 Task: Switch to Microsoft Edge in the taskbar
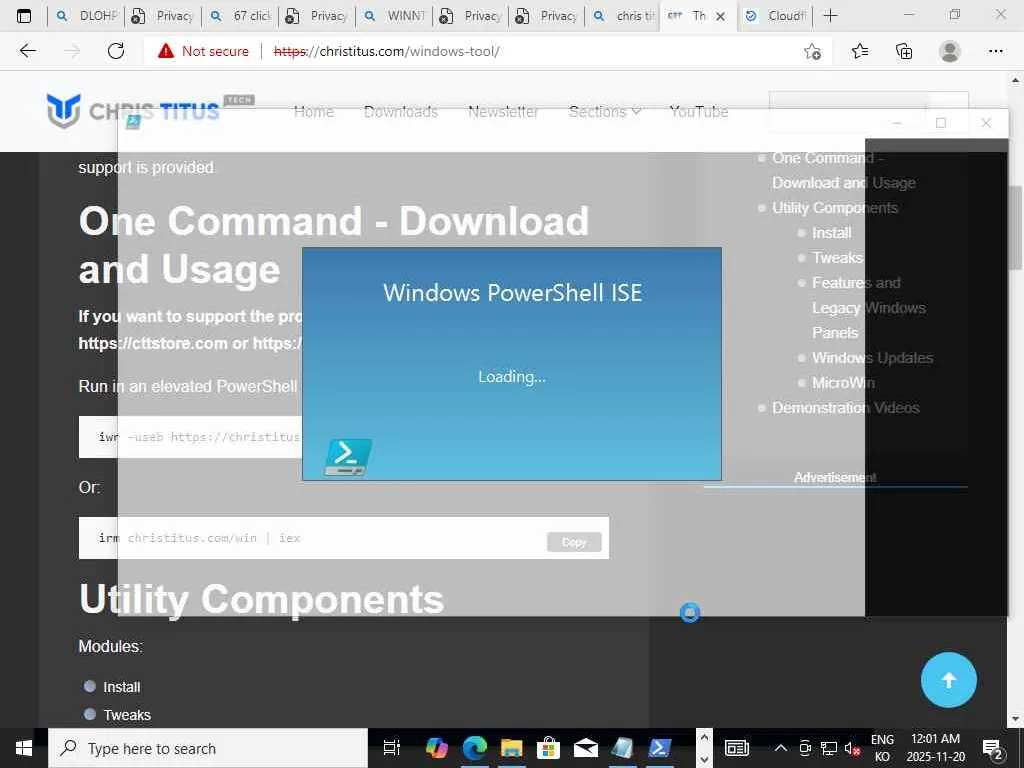pyautogui.click(x=475, y=748)
